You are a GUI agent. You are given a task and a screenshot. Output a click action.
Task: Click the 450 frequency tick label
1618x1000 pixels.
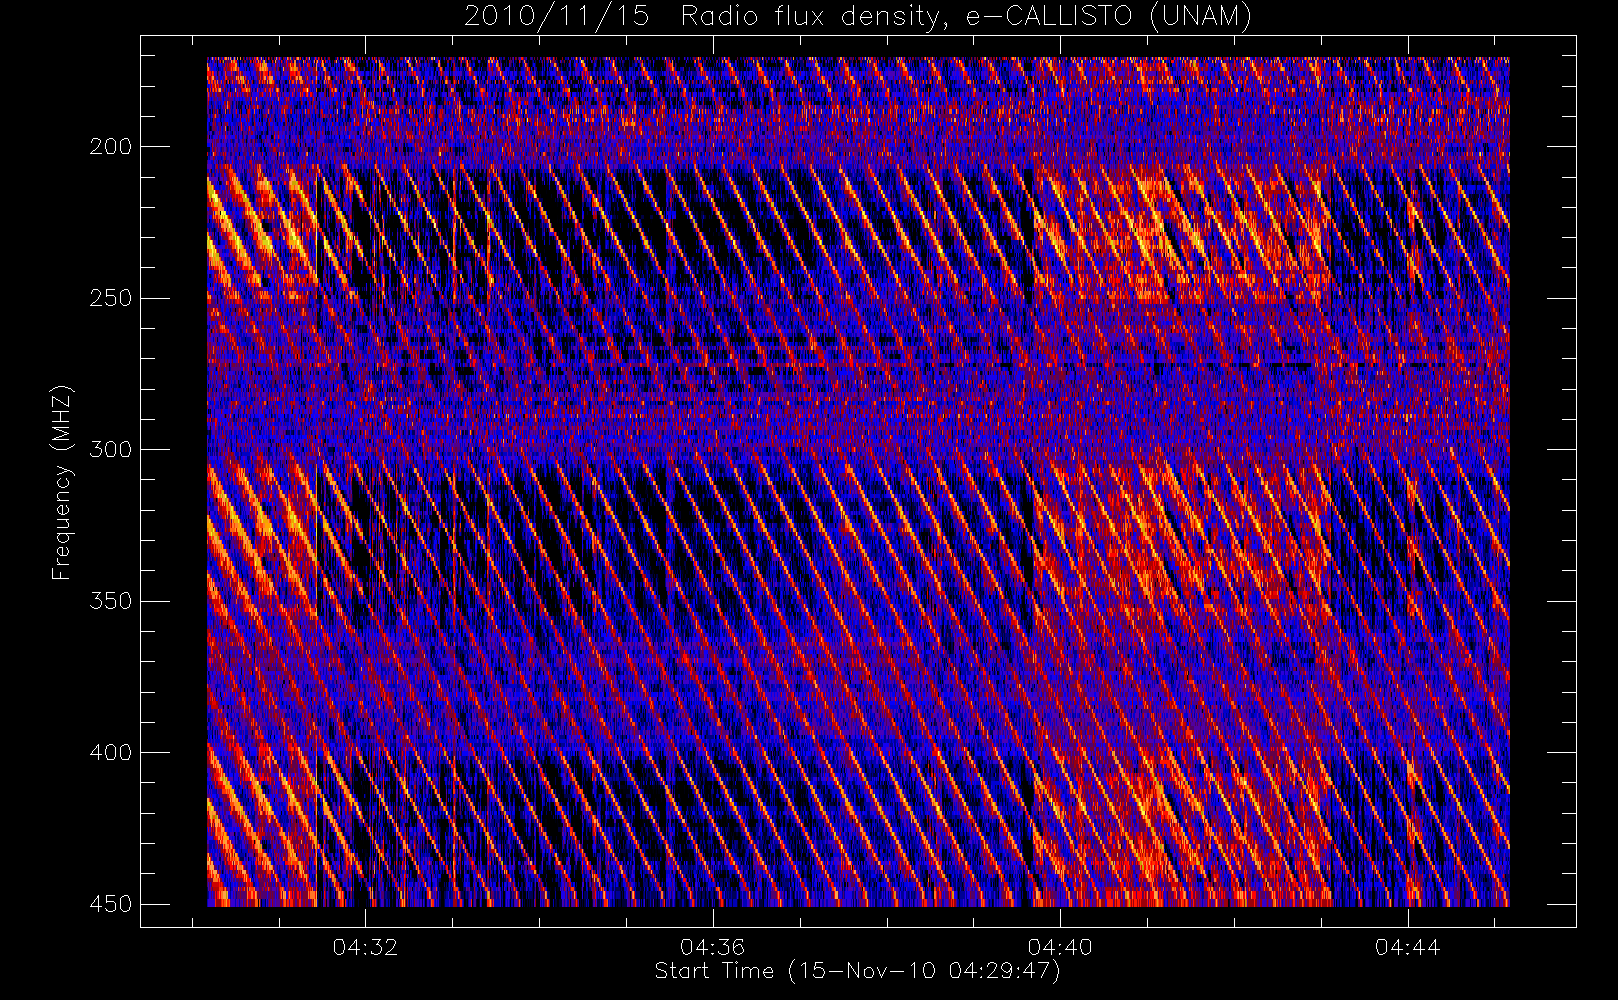point(110,904)
